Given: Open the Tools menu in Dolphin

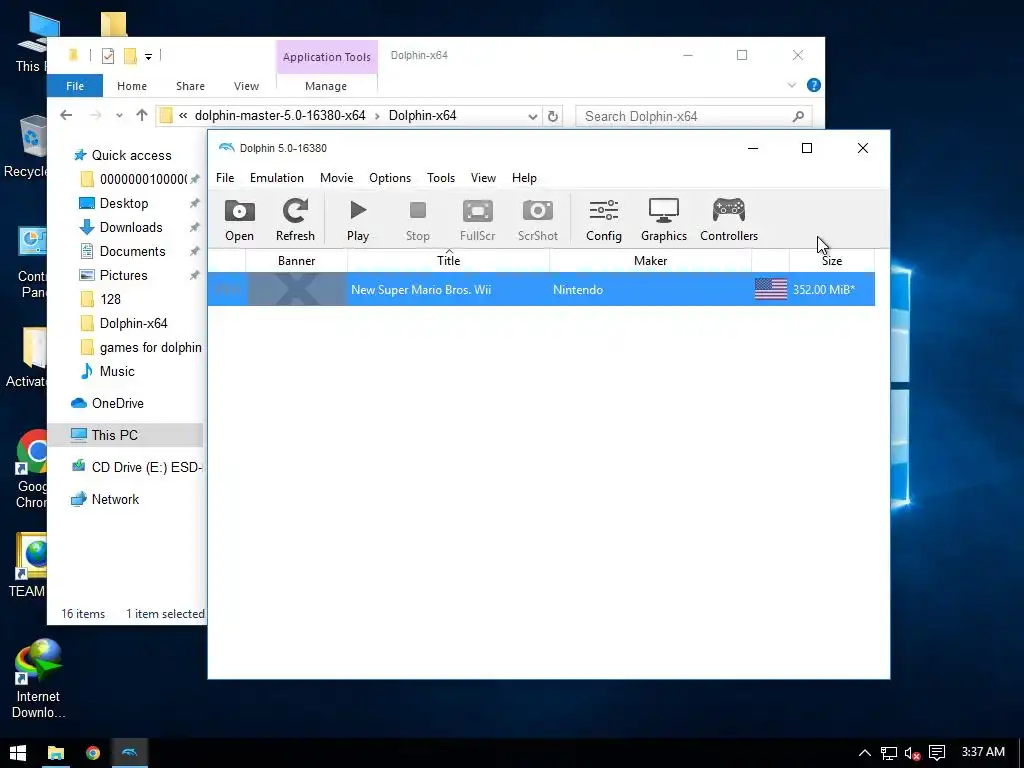Looking at the screenshot, I should 441,178.
